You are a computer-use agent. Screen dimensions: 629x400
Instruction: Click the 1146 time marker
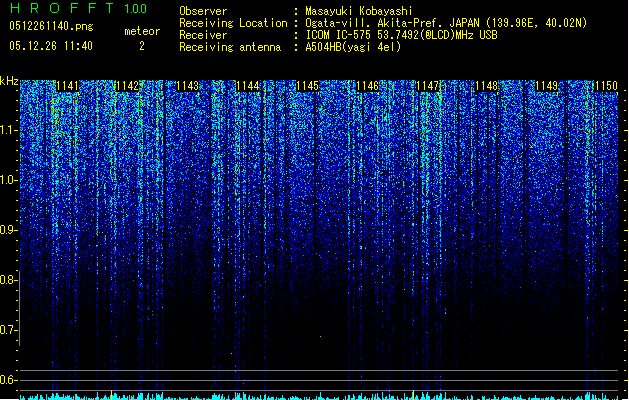367,86
